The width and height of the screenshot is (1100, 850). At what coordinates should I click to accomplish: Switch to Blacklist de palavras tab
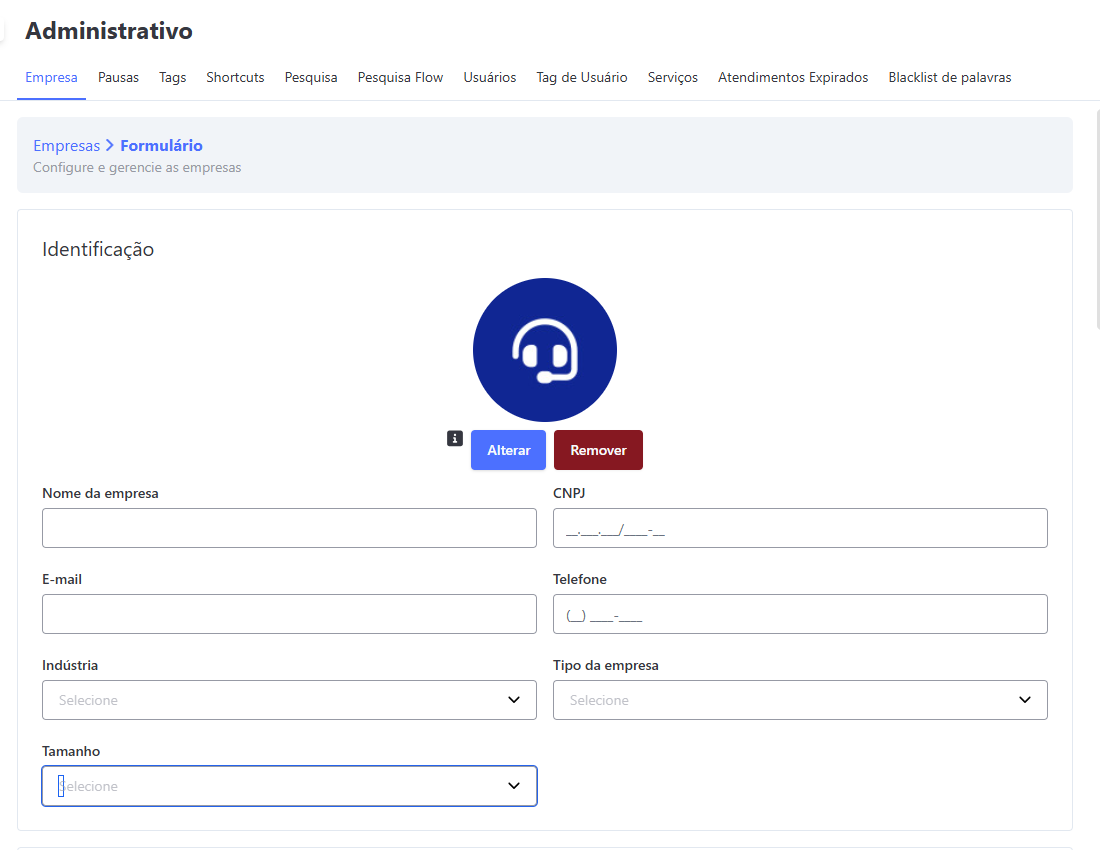coord(949,77)
